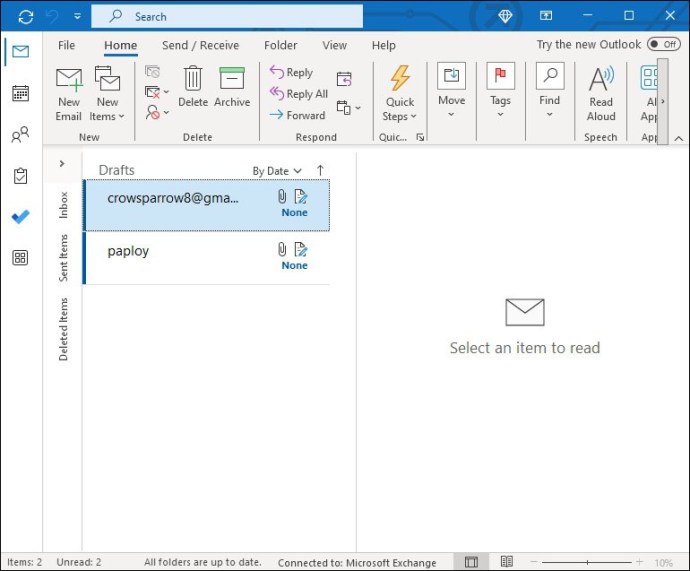Image resolution: width=690 pixels, height=571 pixels.
Task: Click None category on paploy draft
Action: 294,265
